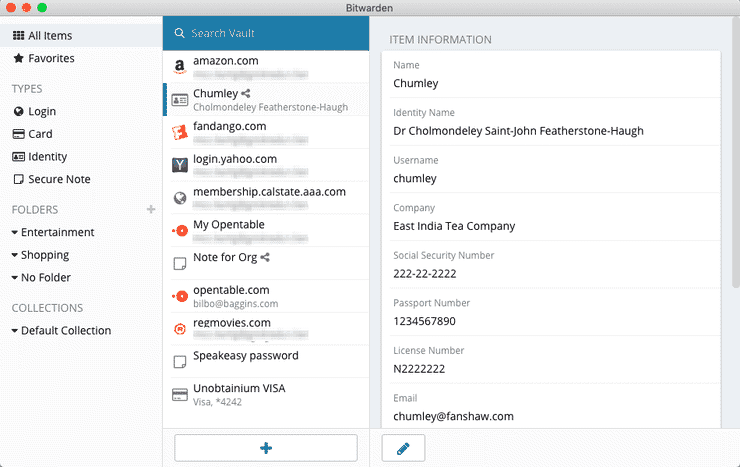The height and width of the screenshot is (467, 740).
Task: Click the email chumley@fanshaw.com
Action: [x=454, y=417]
